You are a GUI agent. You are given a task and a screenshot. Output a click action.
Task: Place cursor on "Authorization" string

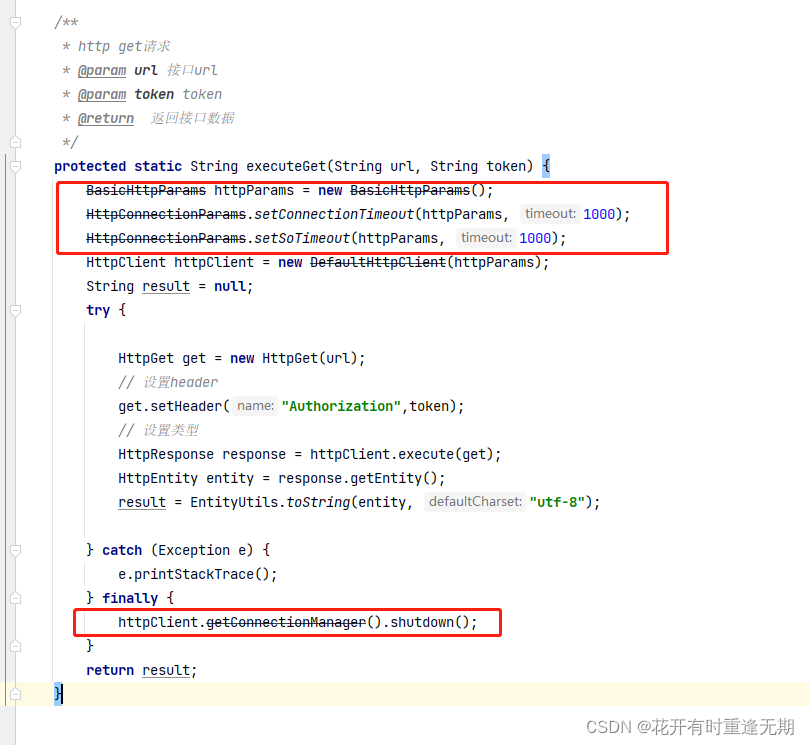tap(341, 406)
